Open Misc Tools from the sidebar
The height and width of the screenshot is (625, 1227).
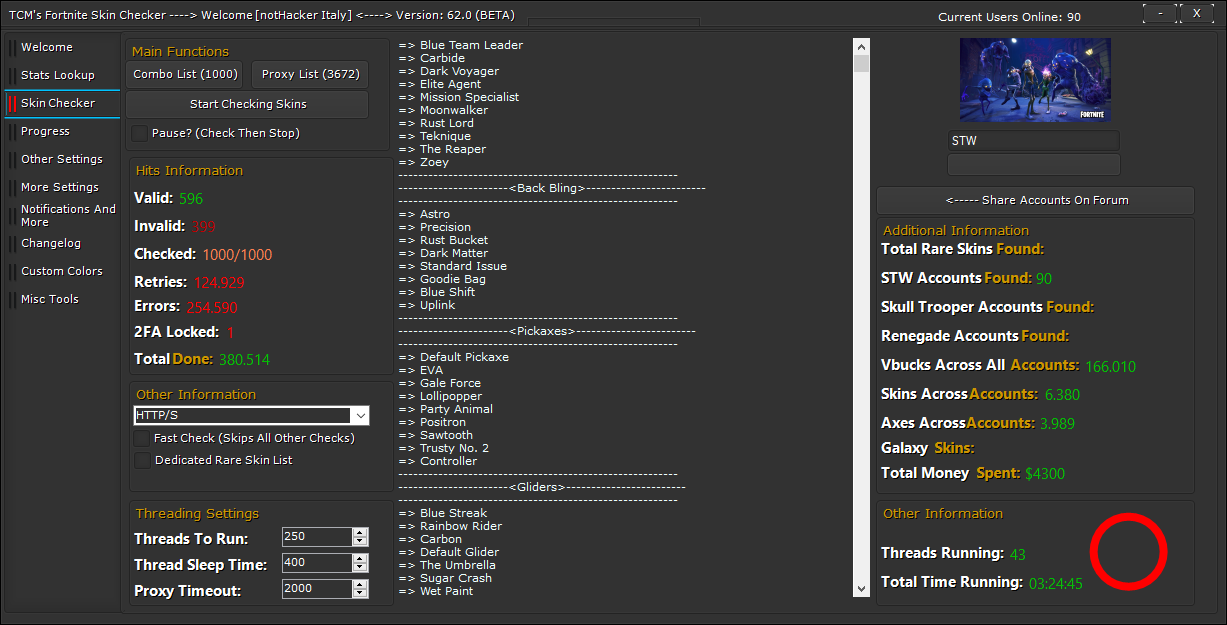click(50, 299)
